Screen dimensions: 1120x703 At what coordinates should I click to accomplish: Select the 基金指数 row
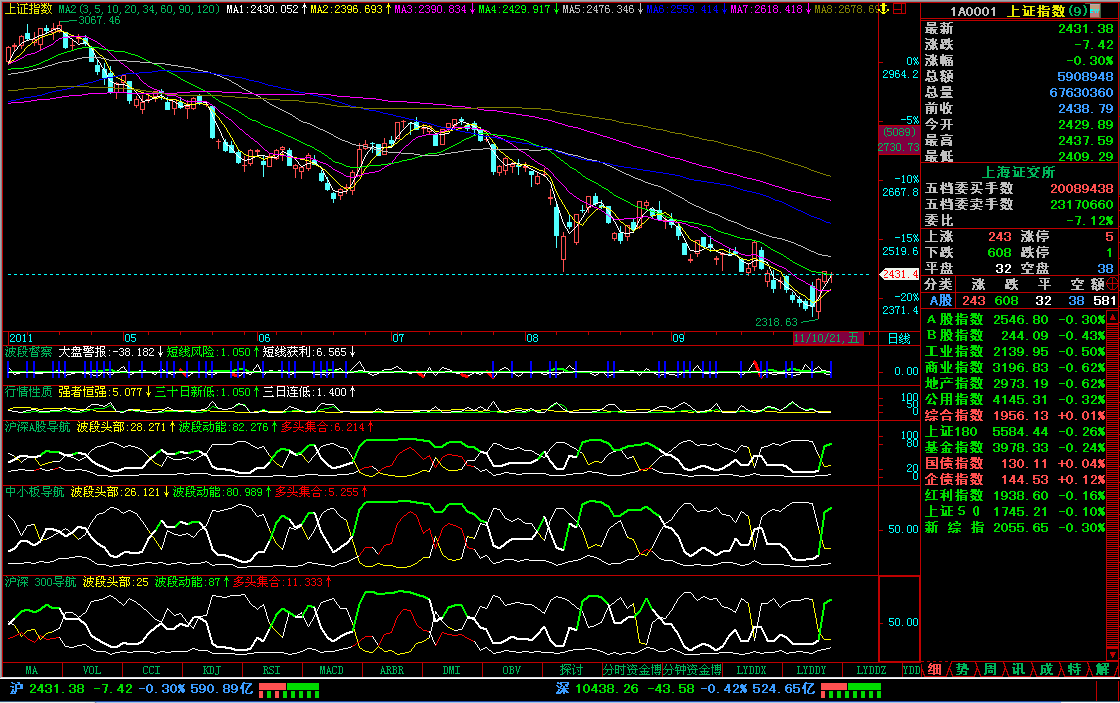[1016, 447]
